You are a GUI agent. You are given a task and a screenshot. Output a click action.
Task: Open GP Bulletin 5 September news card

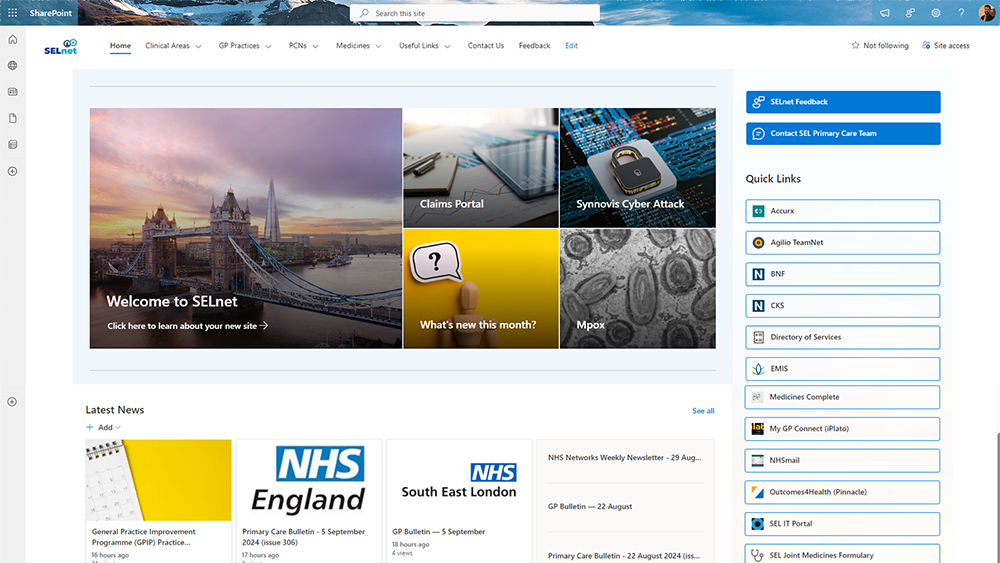(459, 501)
